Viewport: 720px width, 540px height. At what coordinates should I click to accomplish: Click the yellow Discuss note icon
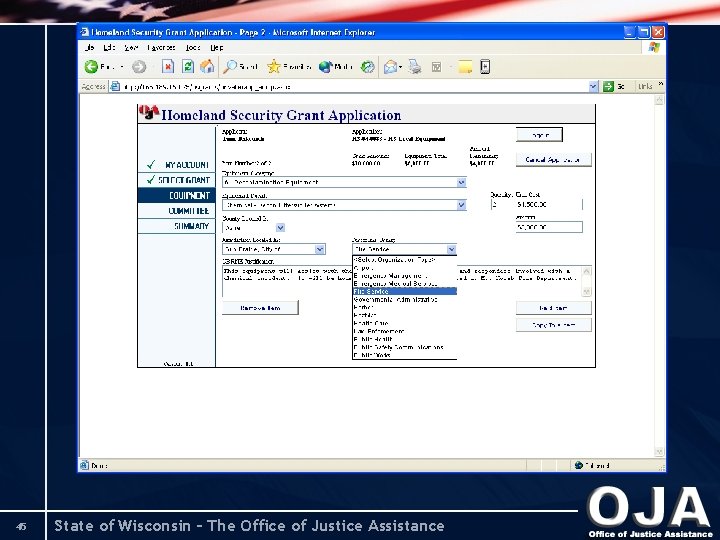[x=465, y=68]
